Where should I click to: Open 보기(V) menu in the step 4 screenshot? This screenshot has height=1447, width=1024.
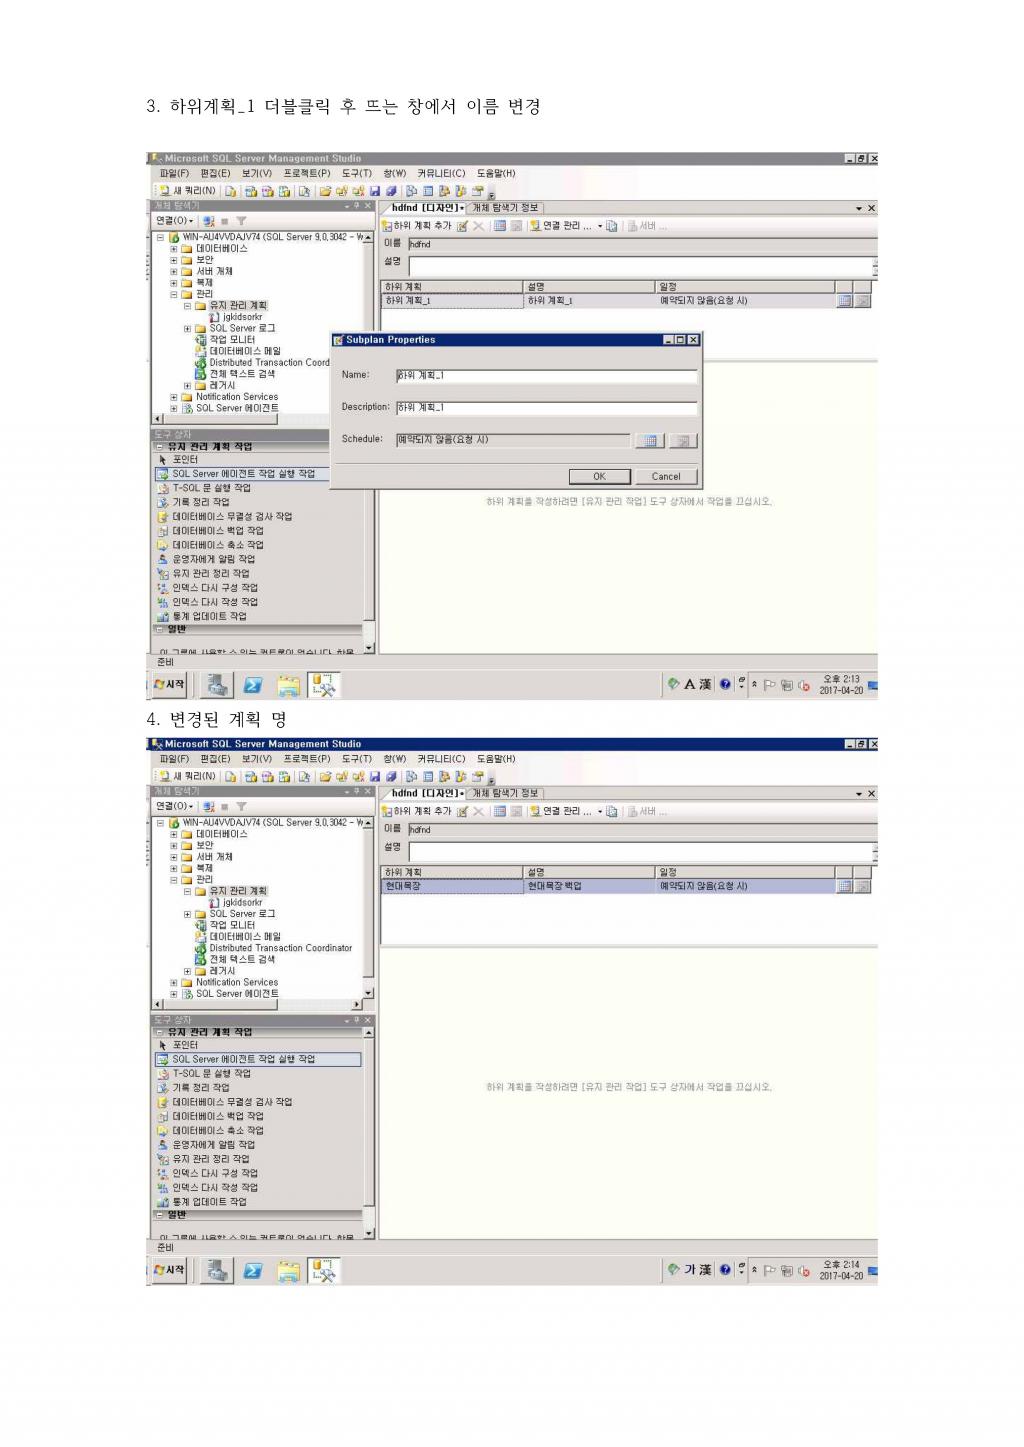pyautogui.click(x=256, y=759)
